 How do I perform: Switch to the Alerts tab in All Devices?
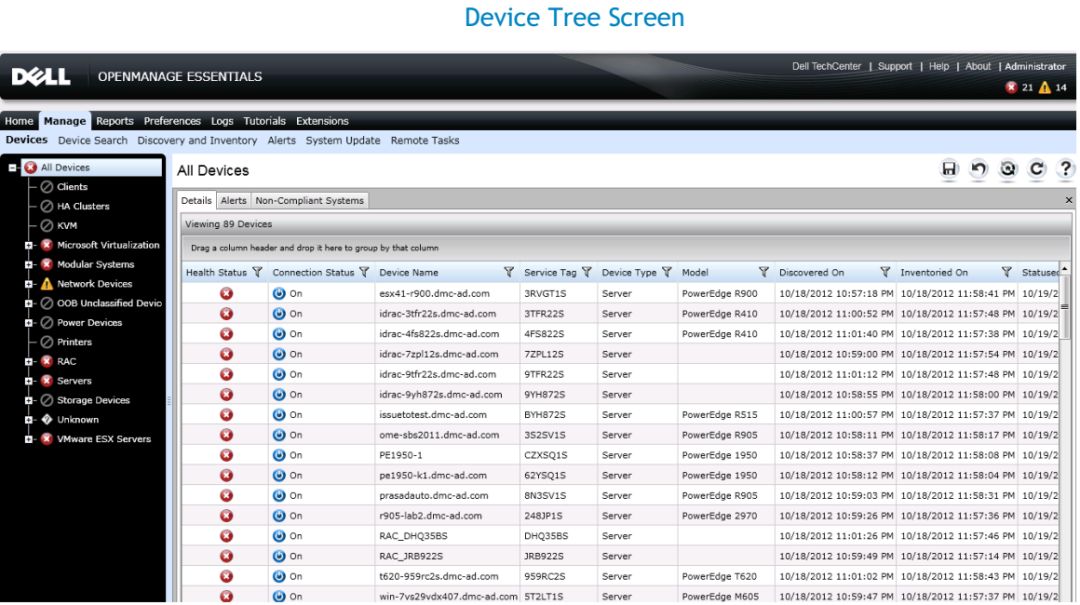point(233,201)
